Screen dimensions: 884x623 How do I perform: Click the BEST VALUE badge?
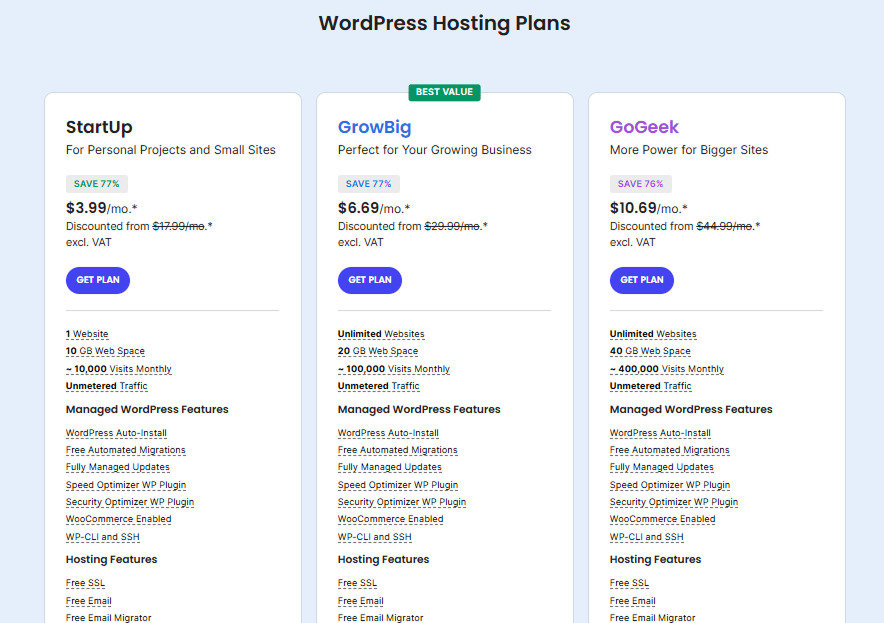(444, 92)
